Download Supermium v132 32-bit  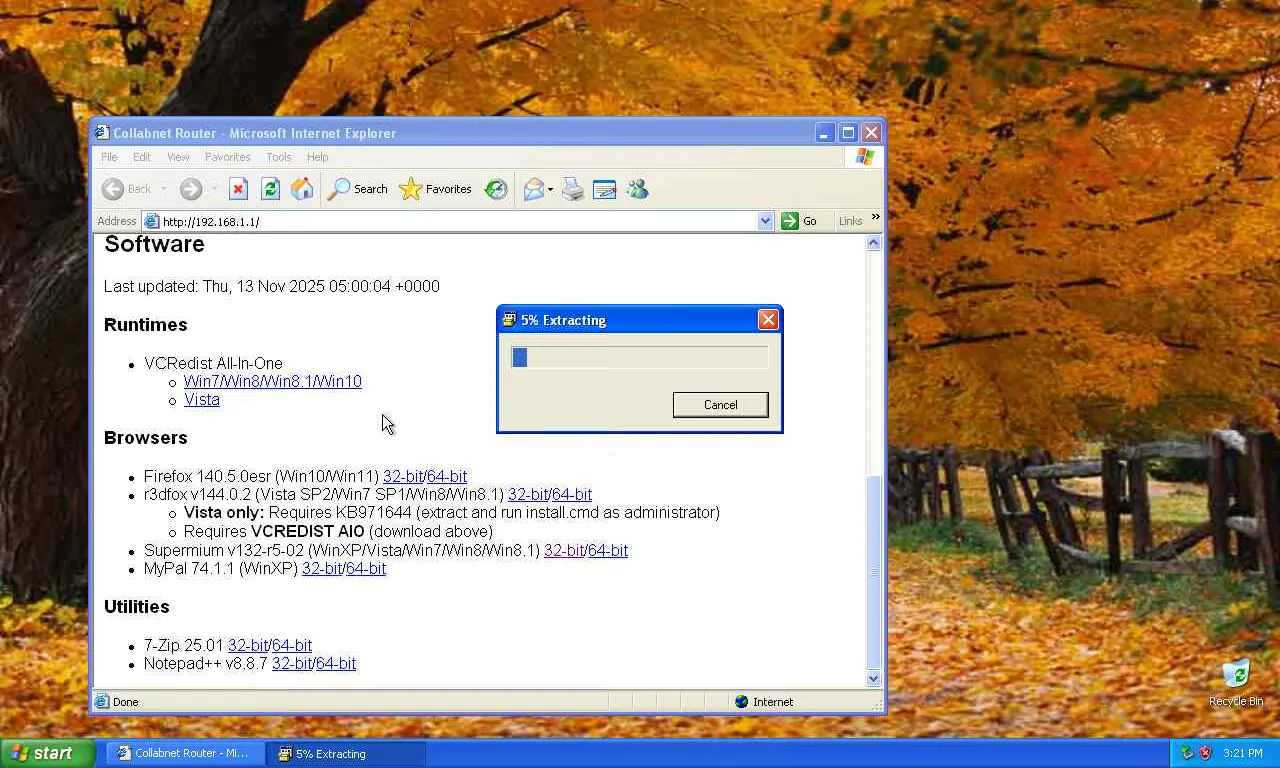tap(564, 550)
